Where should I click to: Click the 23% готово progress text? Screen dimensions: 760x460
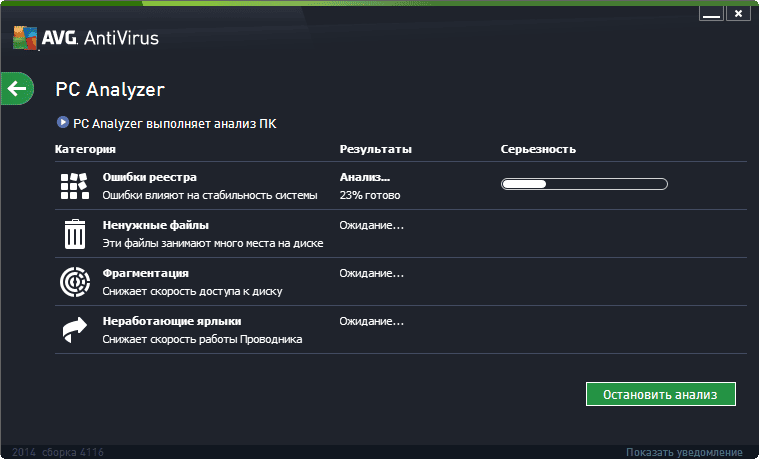[370, 195]
